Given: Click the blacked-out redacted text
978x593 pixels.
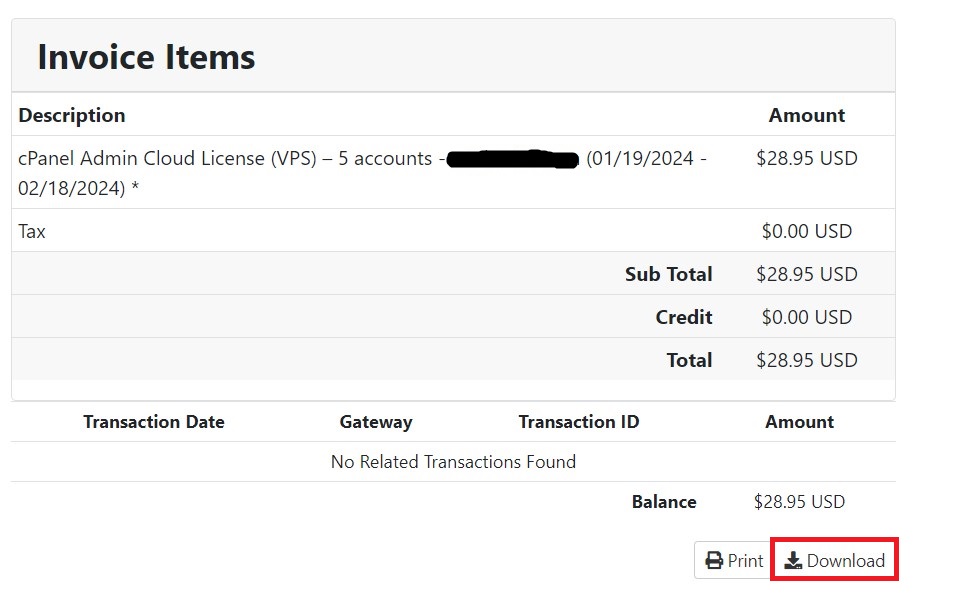Looking at the screenshot, I should click(x=513, y=160).
